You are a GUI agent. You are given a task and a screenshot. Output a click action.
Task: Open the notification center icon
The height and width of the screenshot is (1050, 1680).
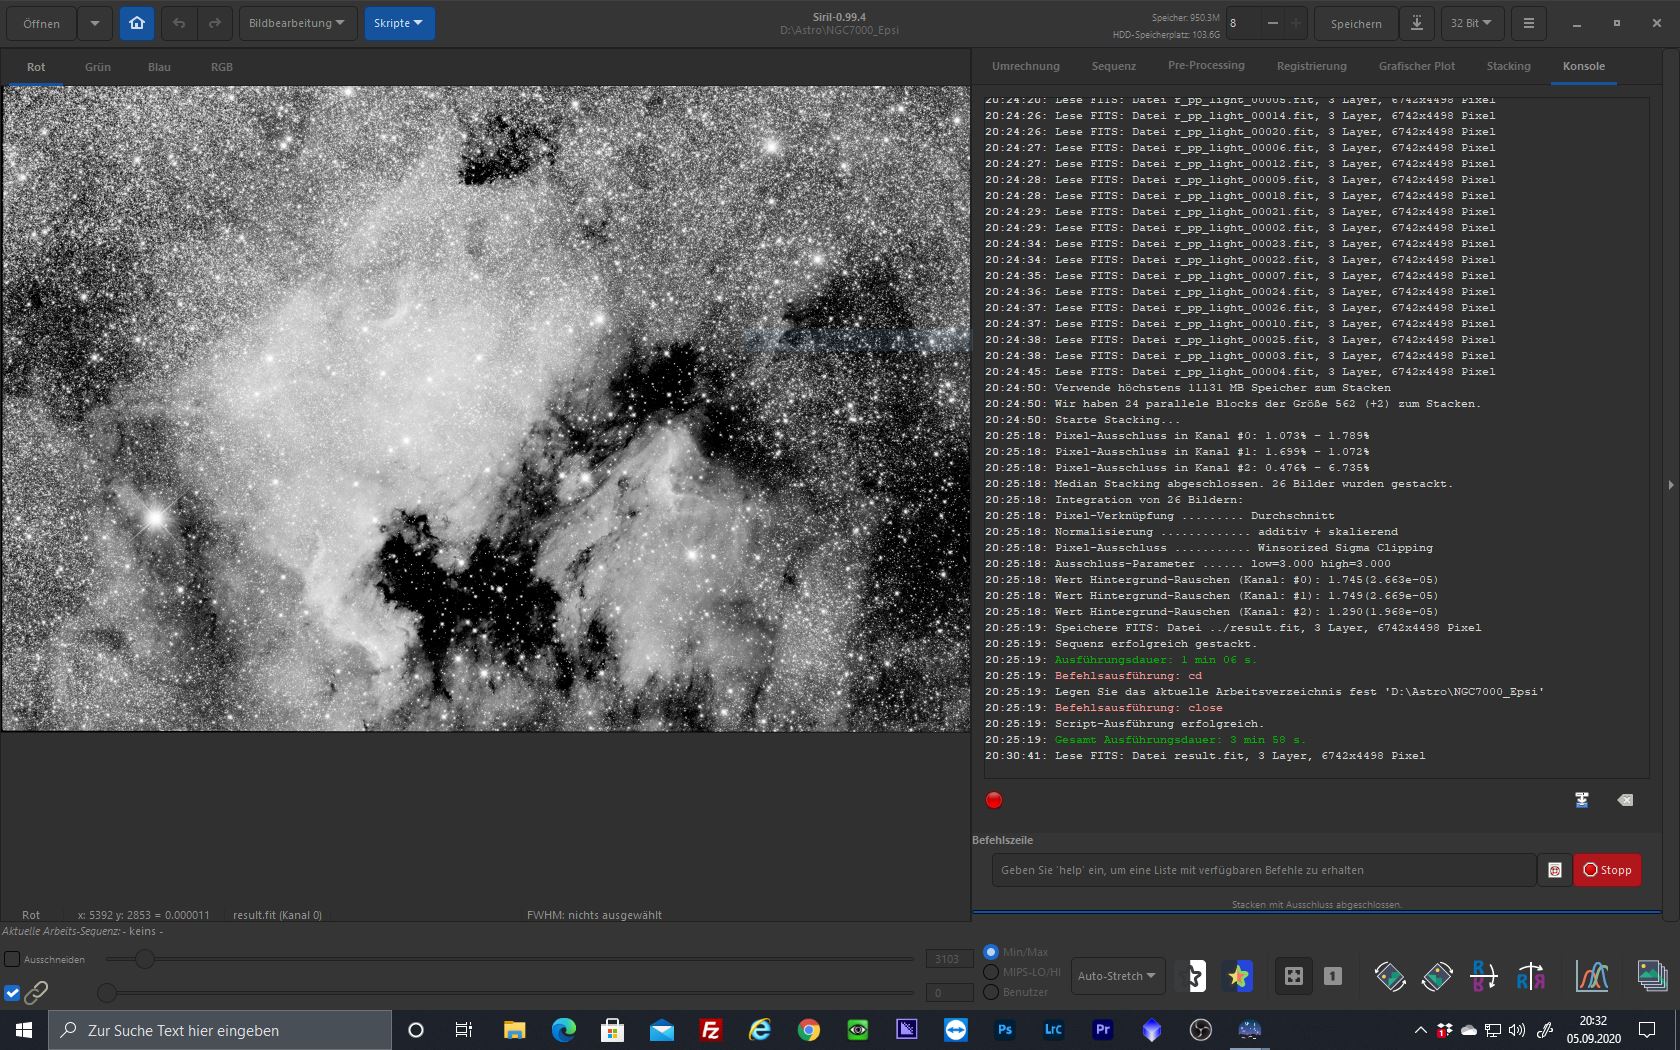(x=1647, y=1030)
